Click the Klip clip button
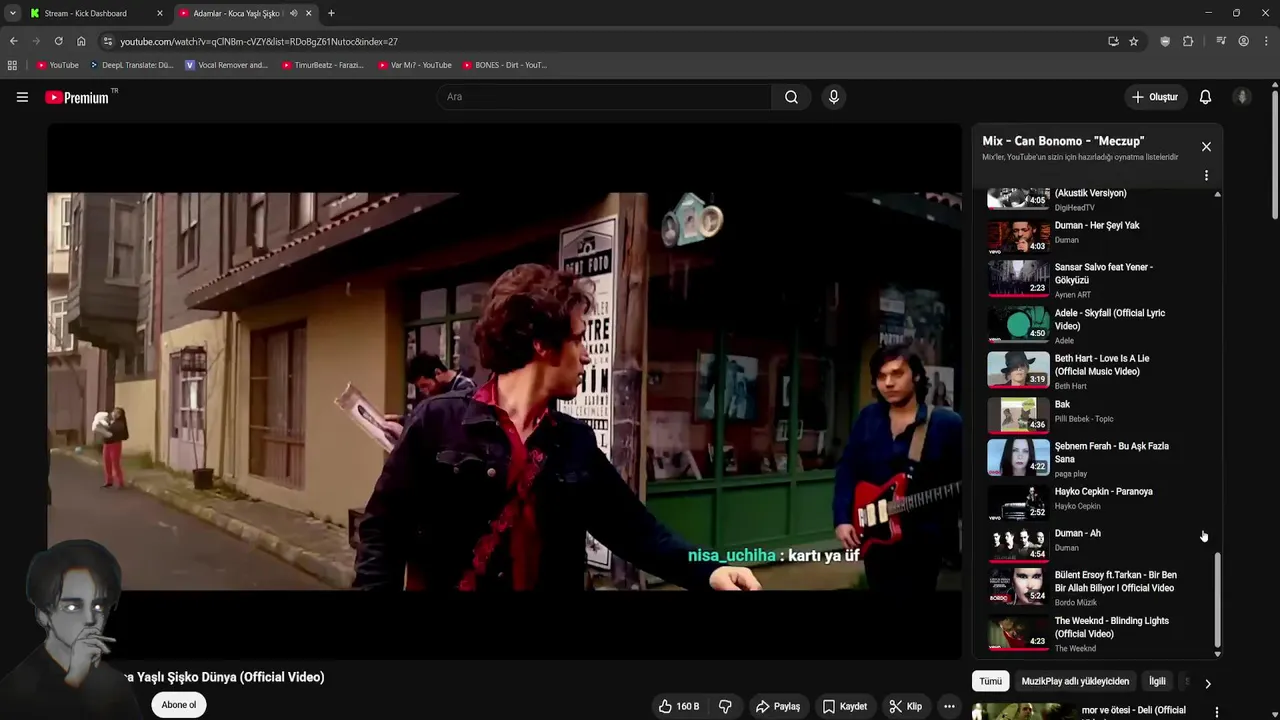 click(905, 706)
